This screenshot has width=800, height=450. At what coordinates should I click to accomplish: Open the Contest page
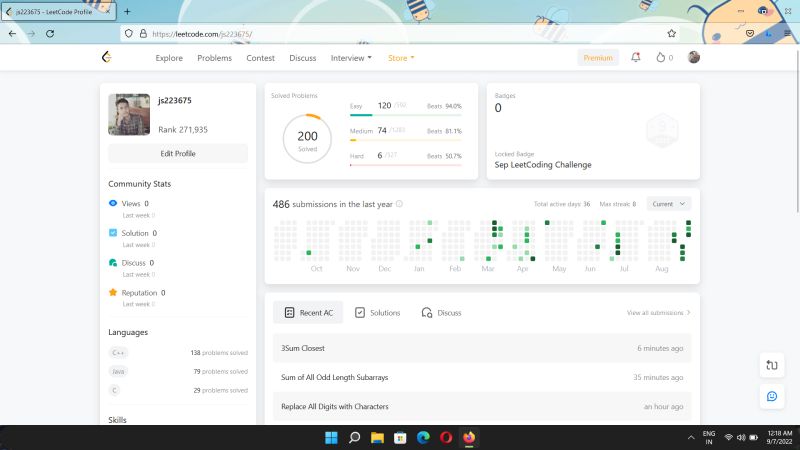coord(260,58)
